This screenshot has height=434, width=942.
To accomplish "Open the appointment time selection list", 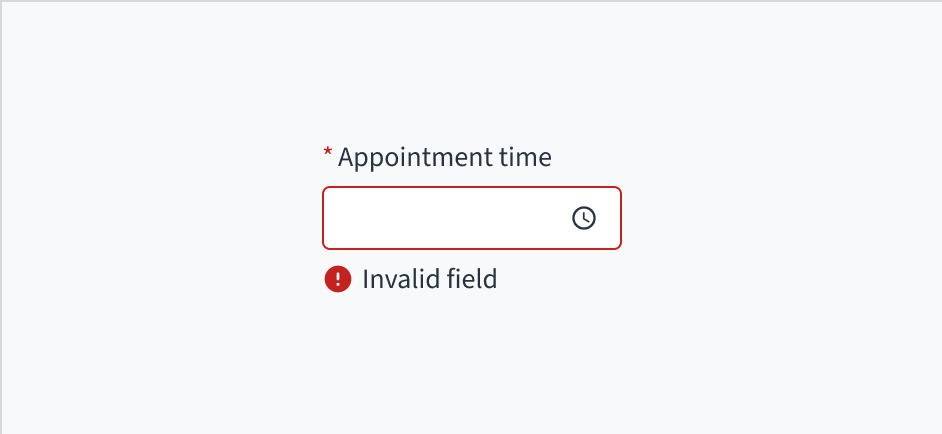I will click(584, 218).
